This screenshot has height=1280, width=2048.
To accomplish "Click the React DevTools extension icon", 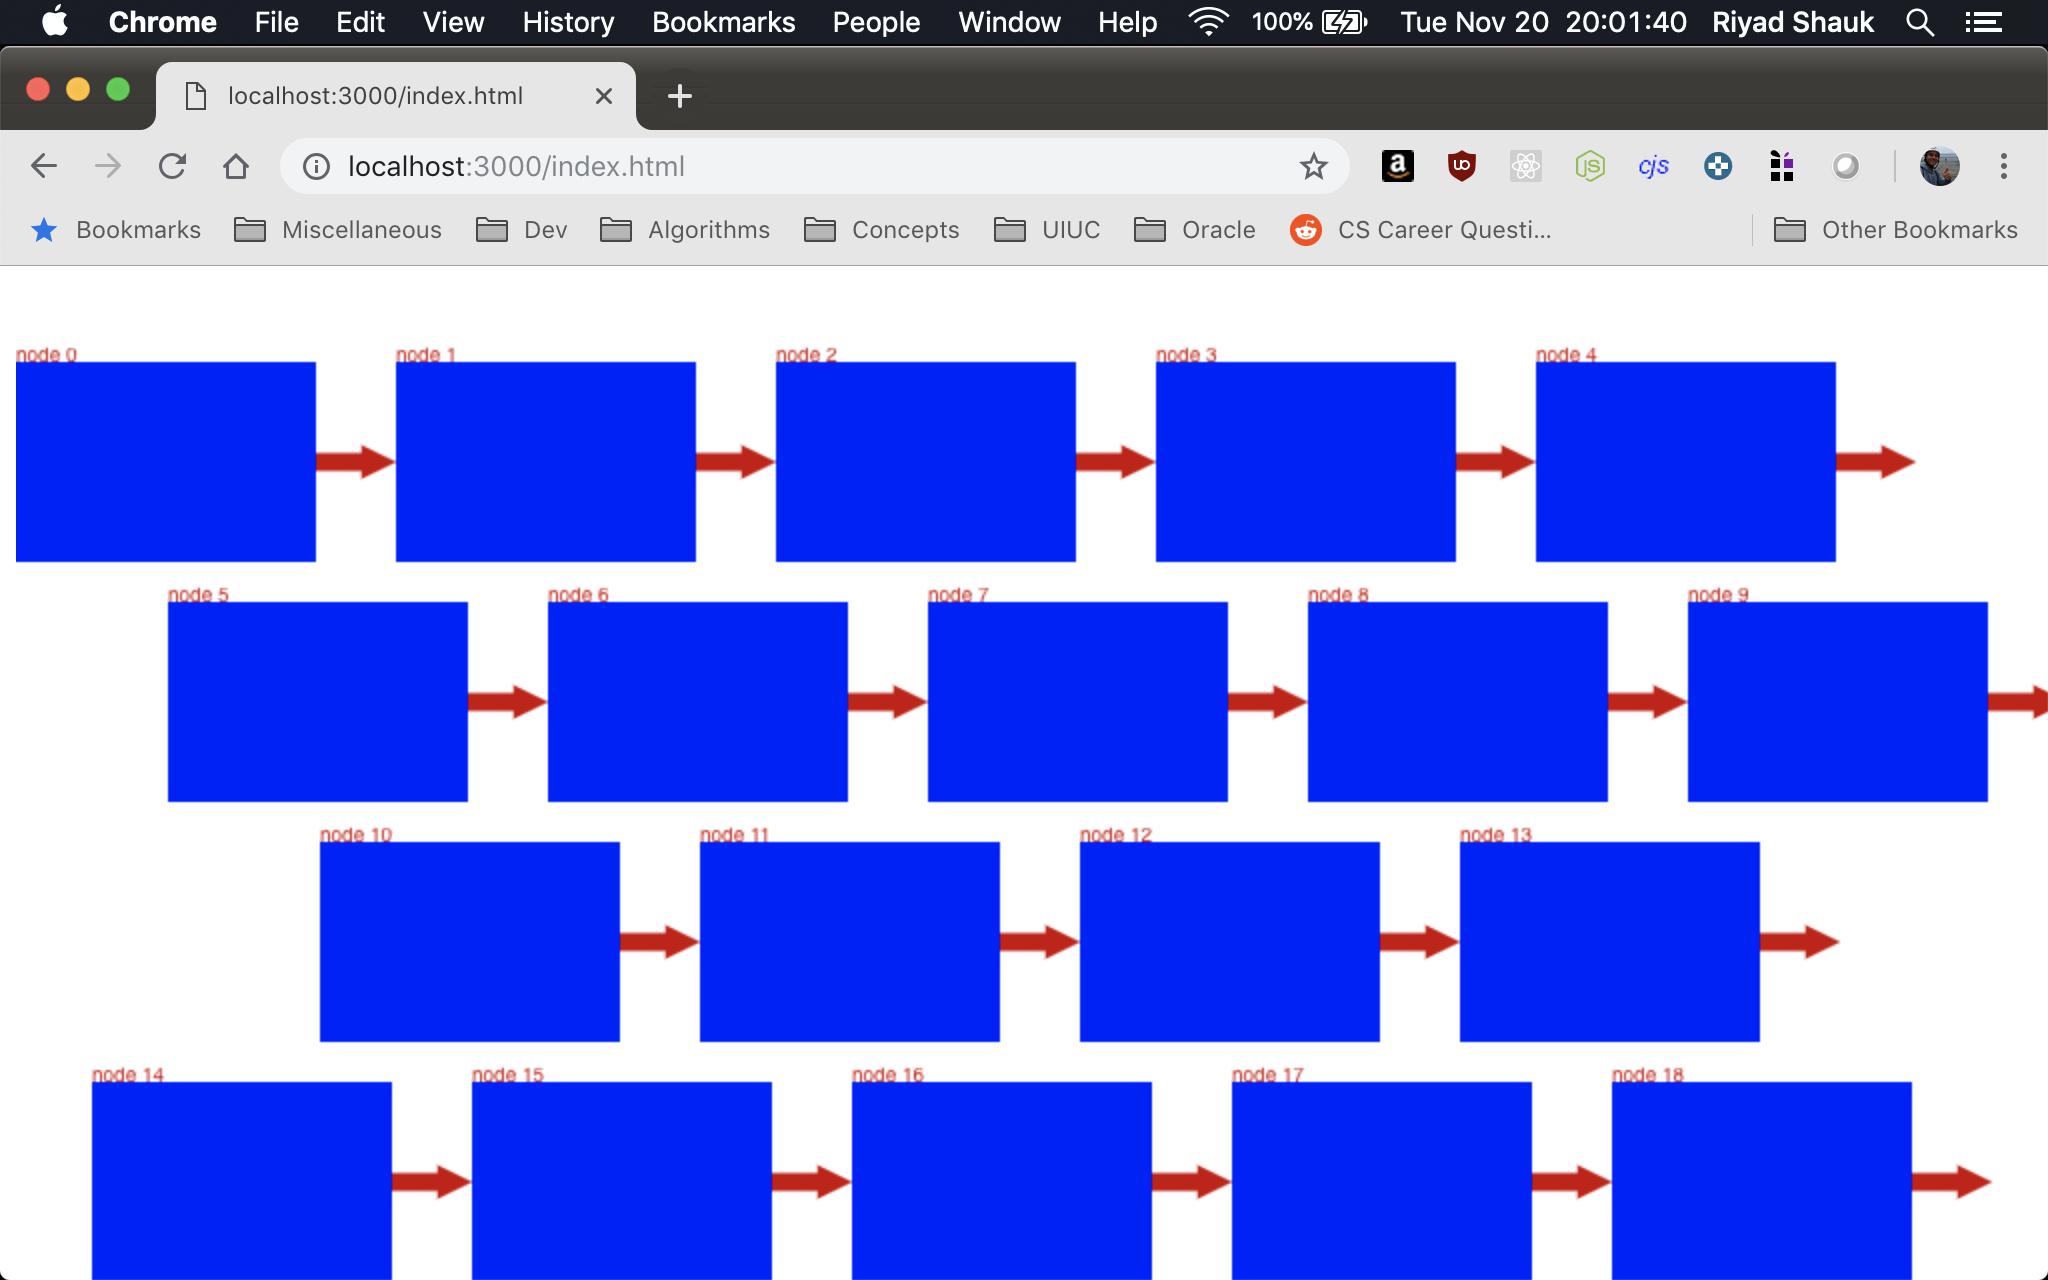I will pos(1525,166).
